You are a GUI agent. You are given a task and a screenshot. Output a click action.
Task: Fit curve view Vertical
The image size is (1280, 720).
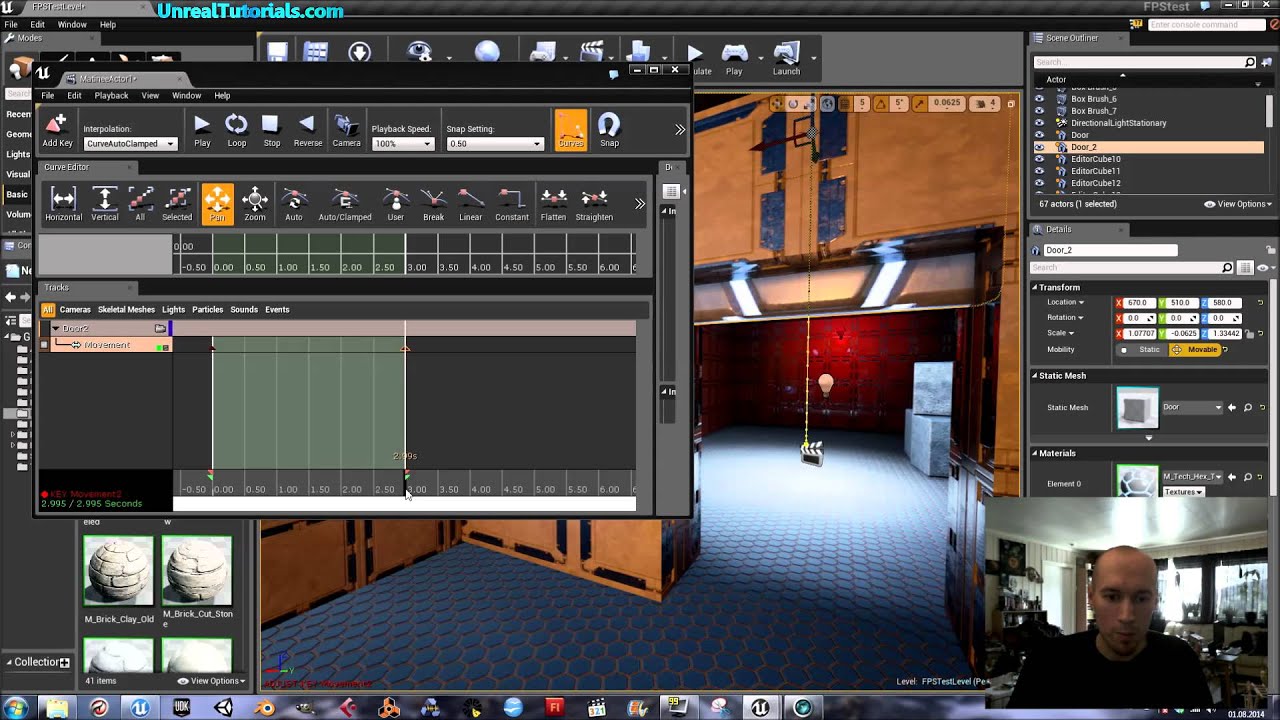[104, 204]
